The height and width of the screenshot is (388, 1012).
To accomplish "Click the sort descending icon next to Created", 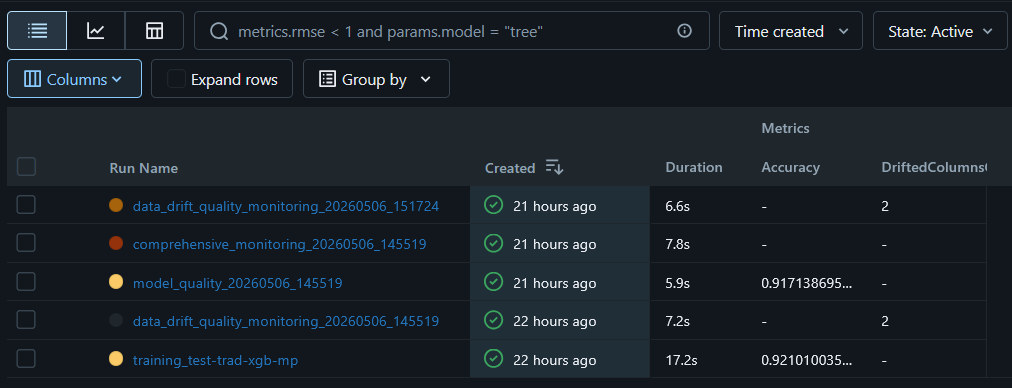I will click(554, 167).
